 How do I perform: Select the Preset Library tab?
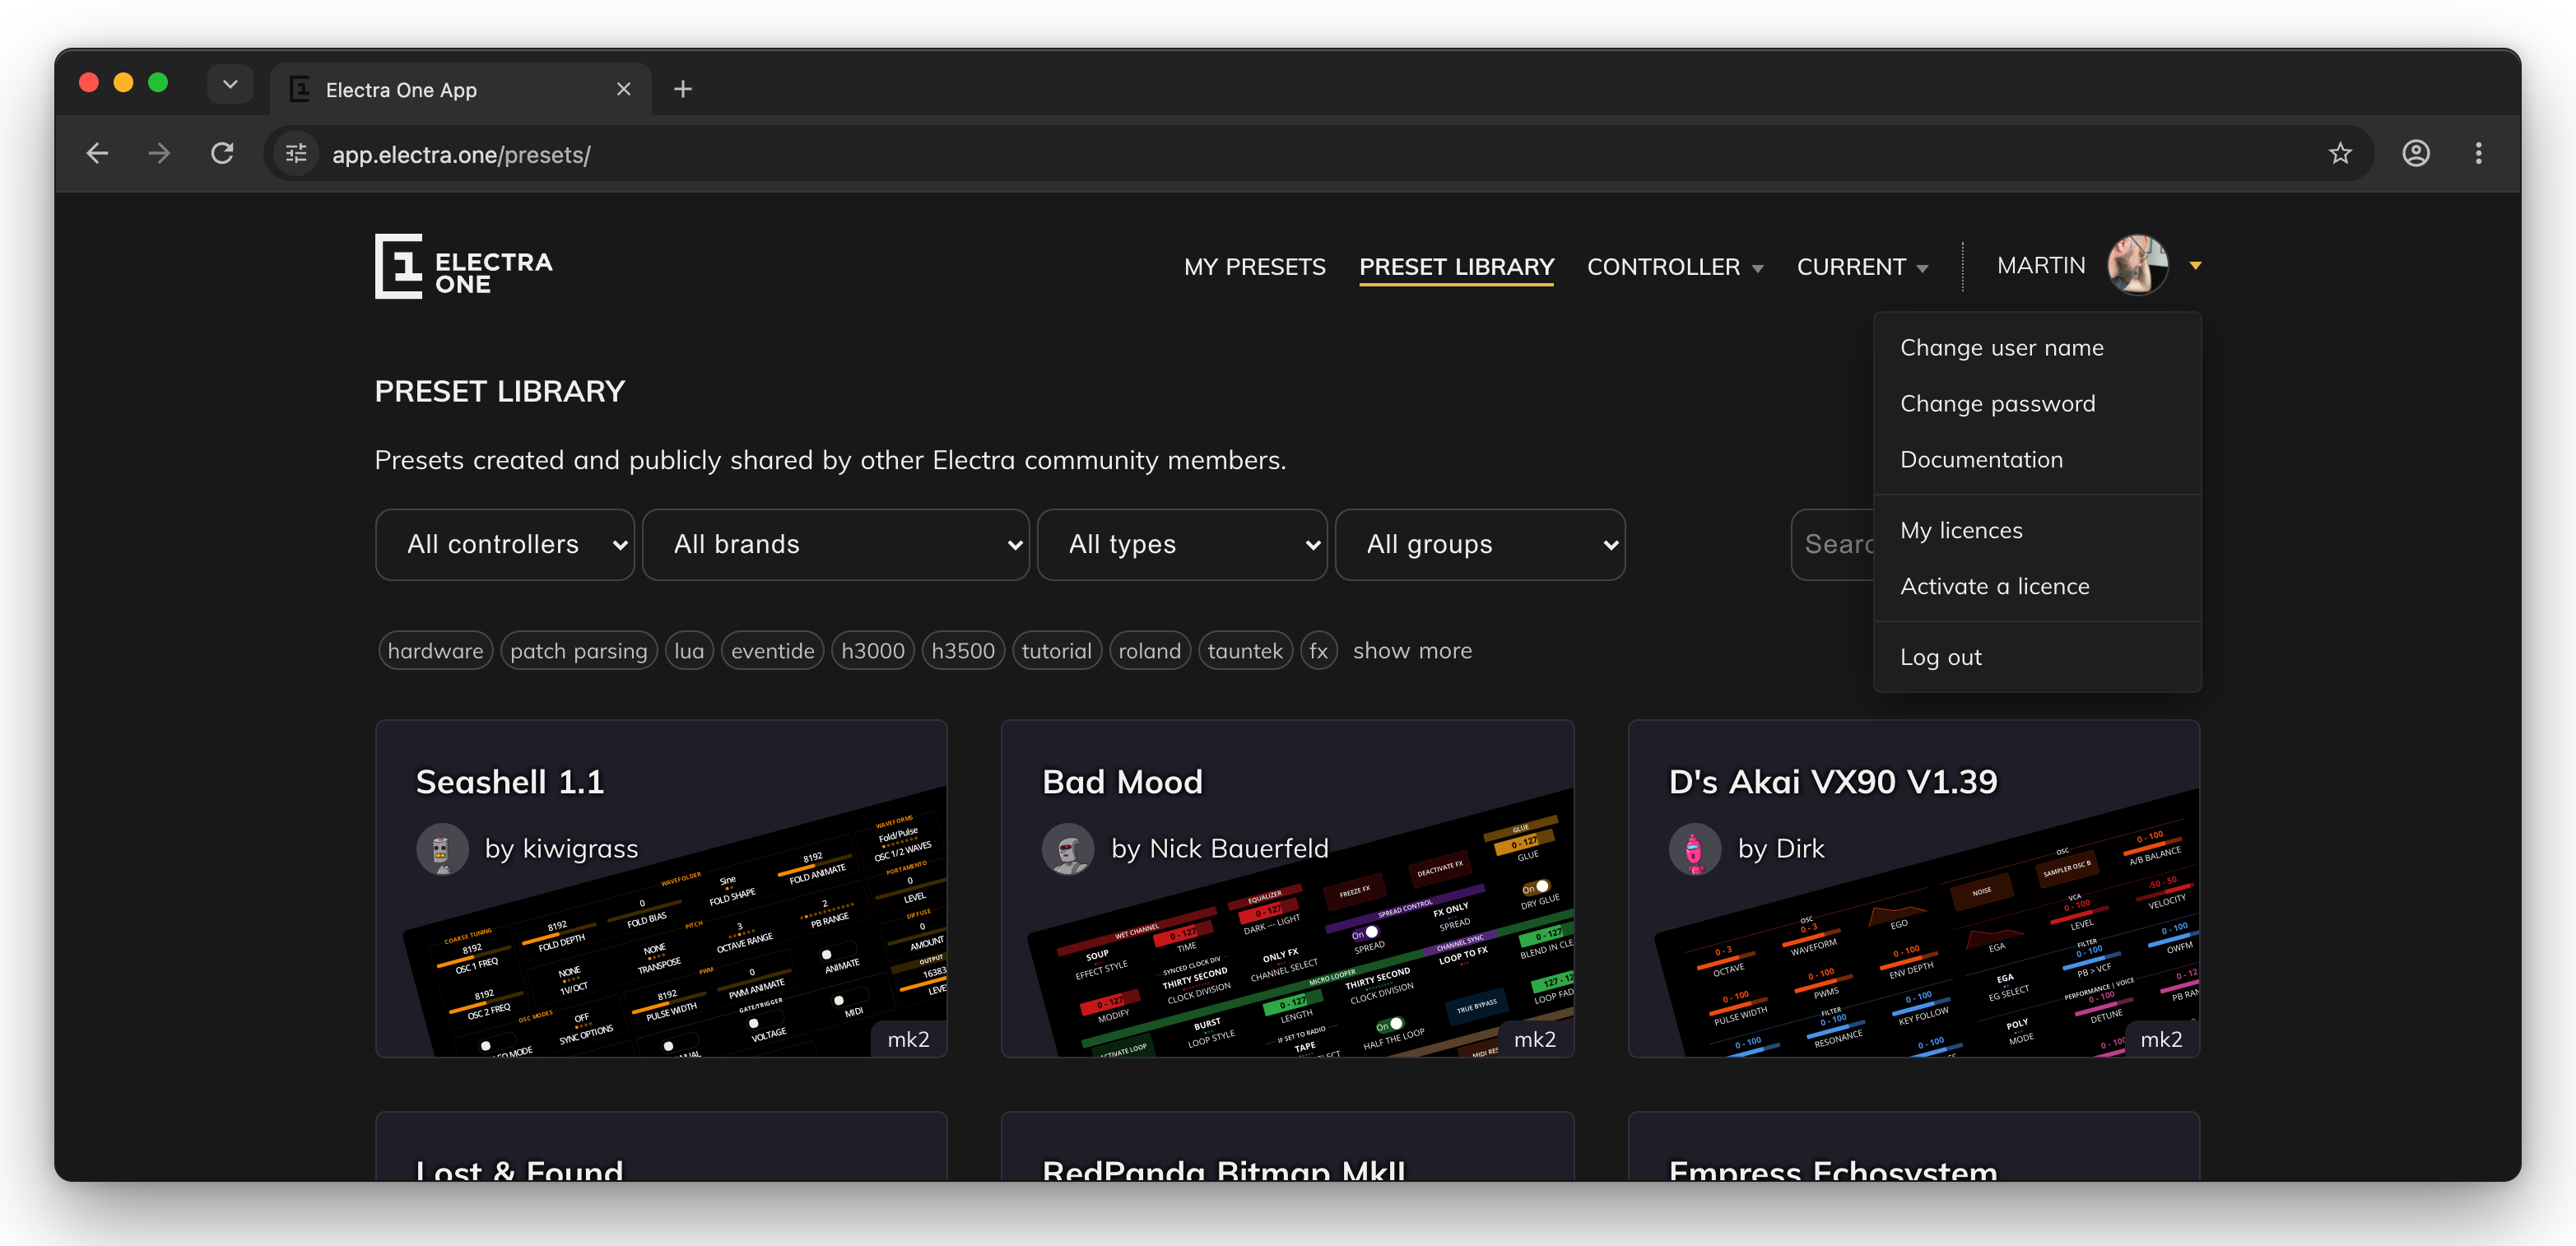point(1456,267)
